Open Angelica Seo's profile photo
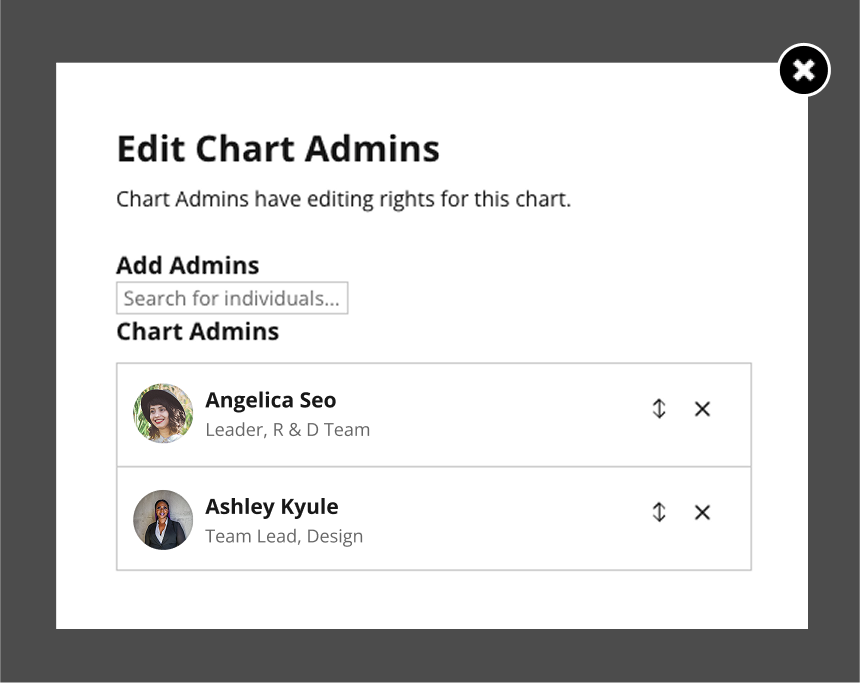Screen dimensions: 860x683 [163, 413]
